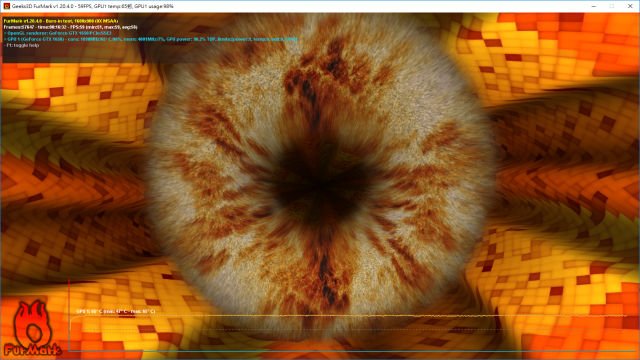Click the OpenGL renderer info line
This screenshot has height=360, width=640.
coord(58,33)
